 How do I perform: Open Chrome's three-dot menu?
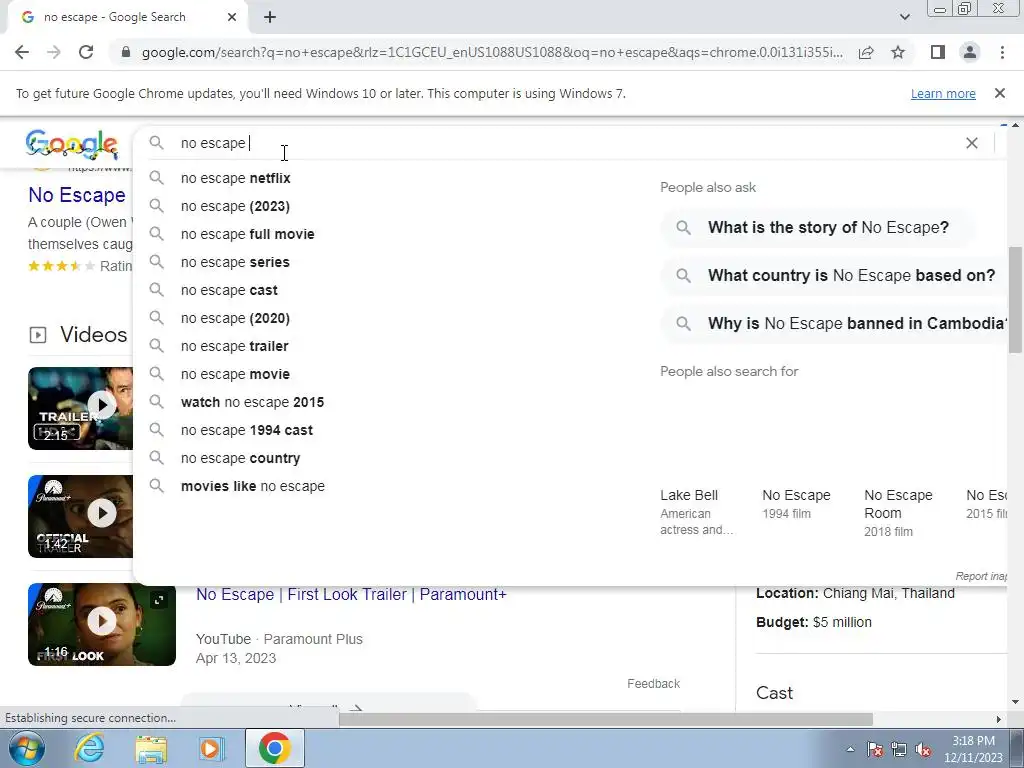coord(1002,52)
